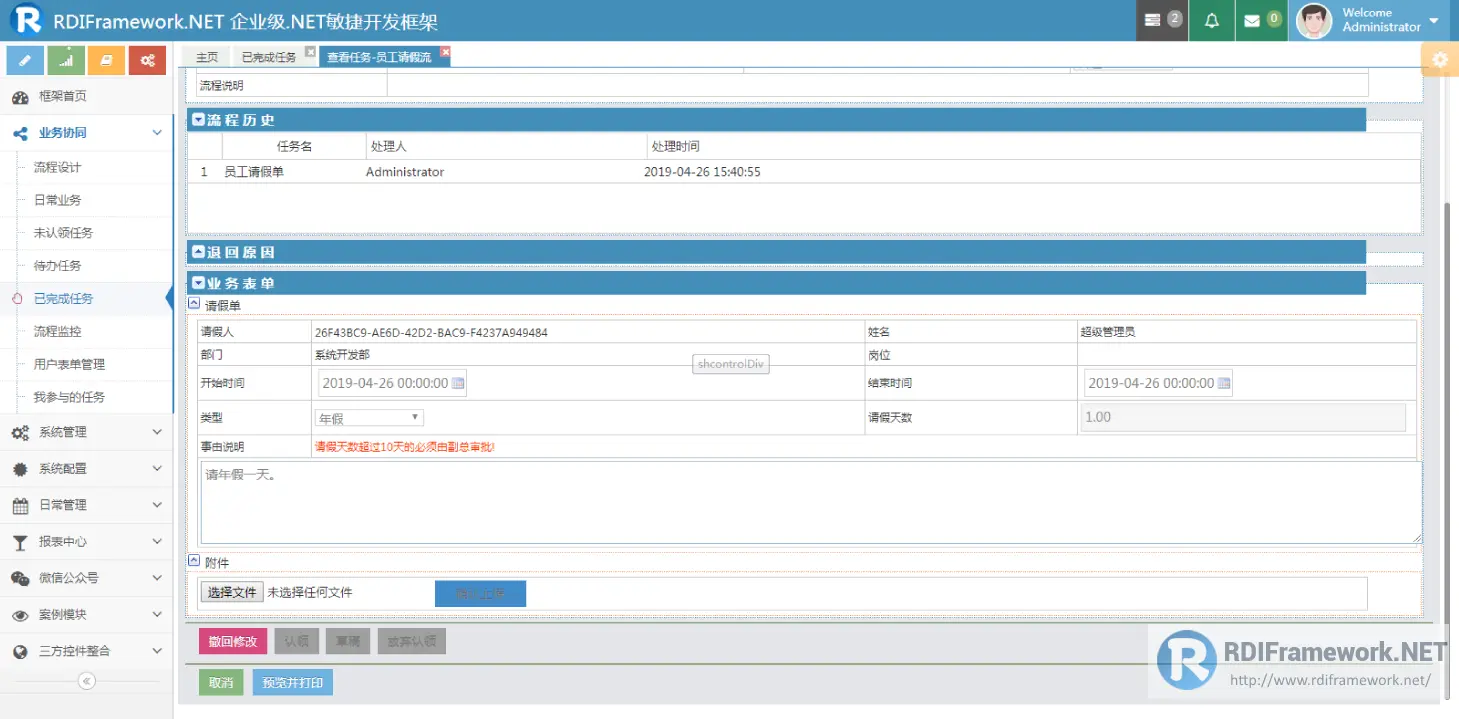Collapse the 附件 fieldset
The height and width of the screenshot is (719, 1459).
194,562
